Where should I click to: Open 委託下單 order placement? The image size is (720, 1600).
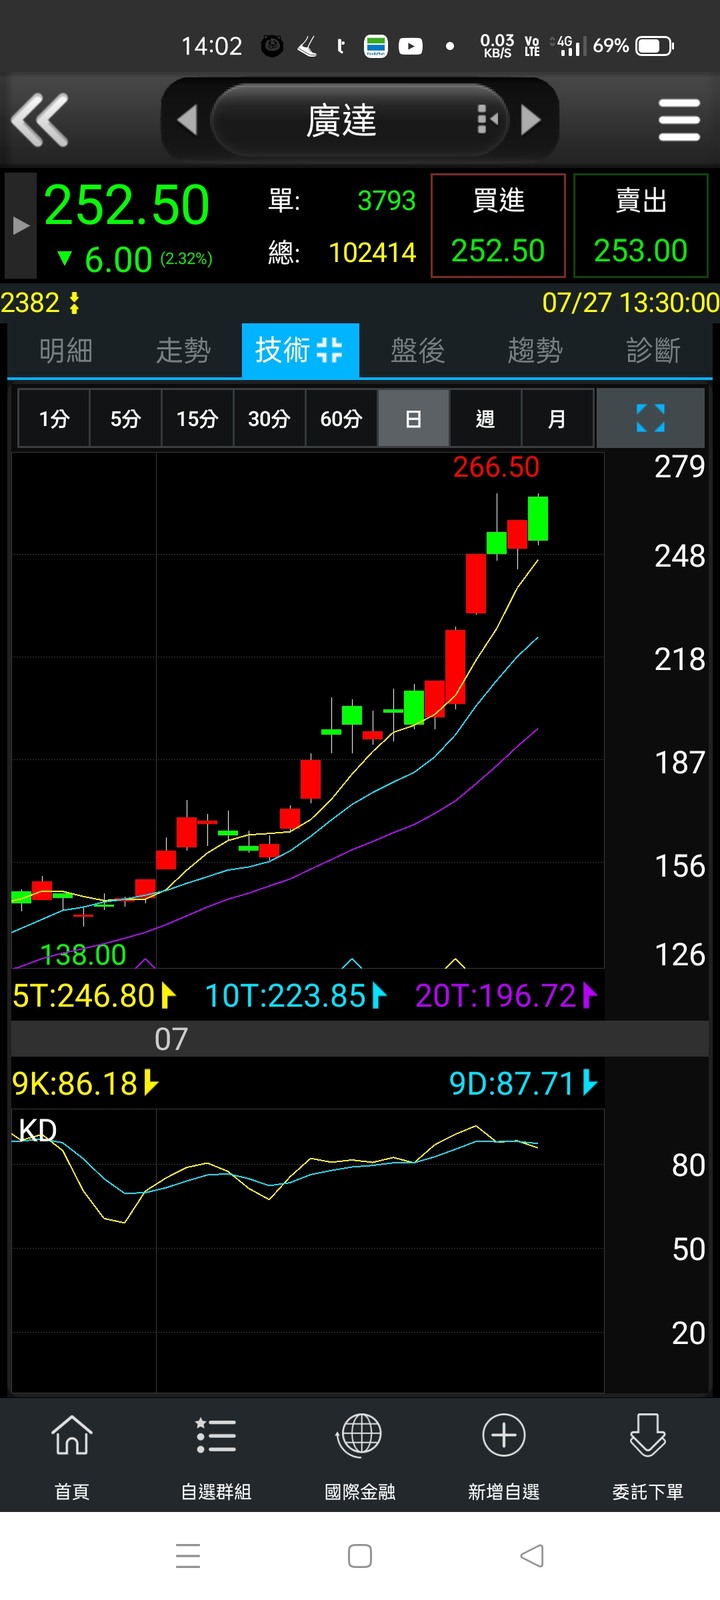click(648, 1456)
